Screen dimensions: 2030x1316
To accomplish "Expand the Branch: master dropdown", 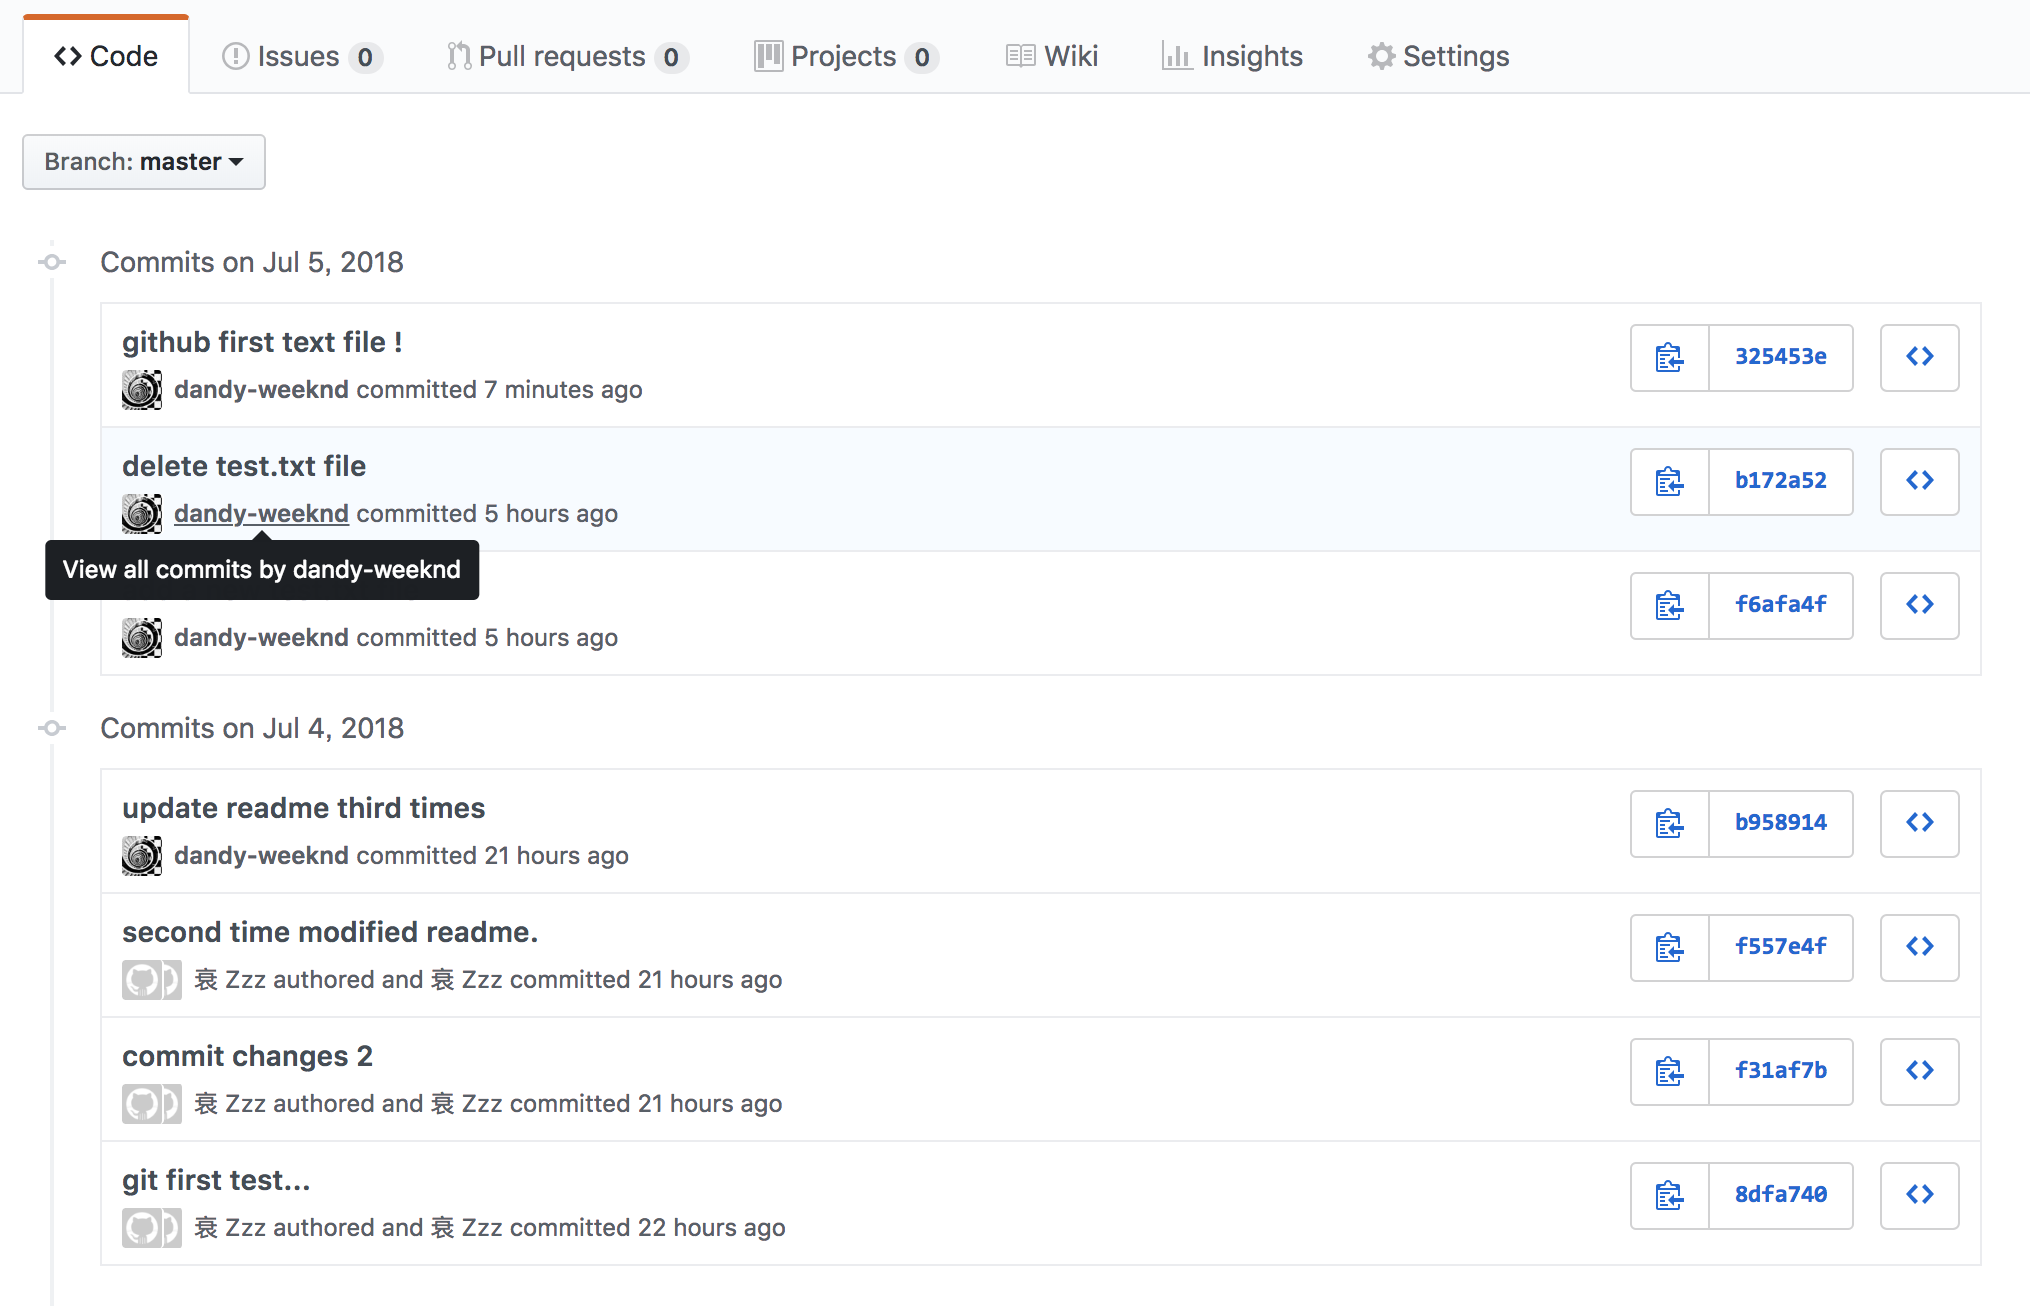I will [144, 162].
